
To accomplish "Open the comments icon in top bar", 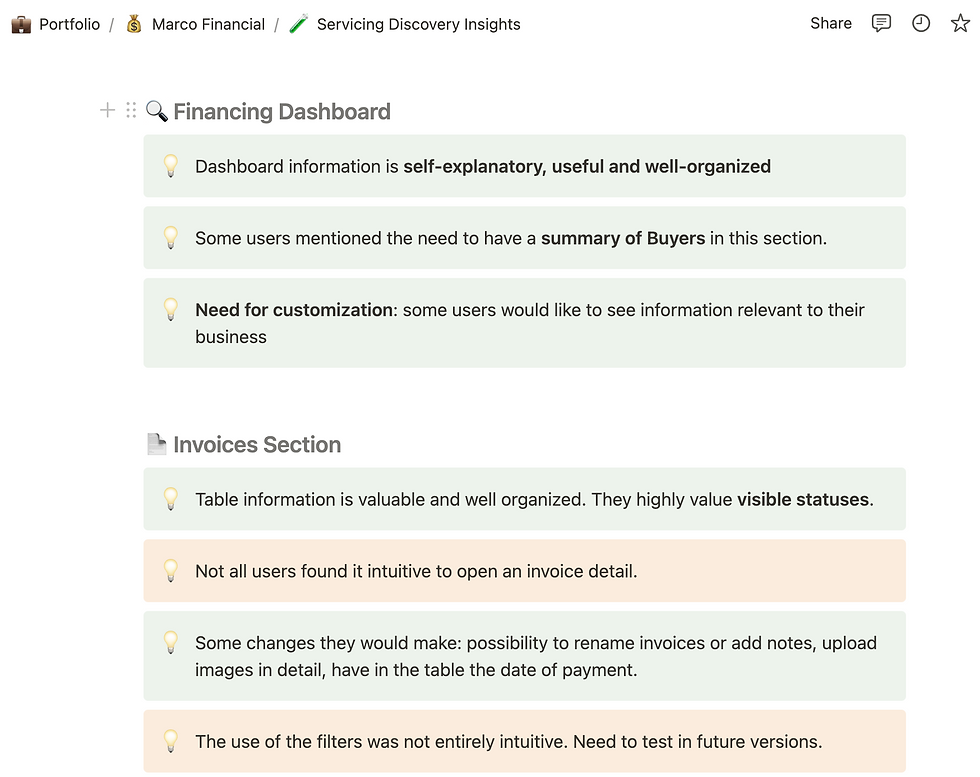I will coord(881,23).
